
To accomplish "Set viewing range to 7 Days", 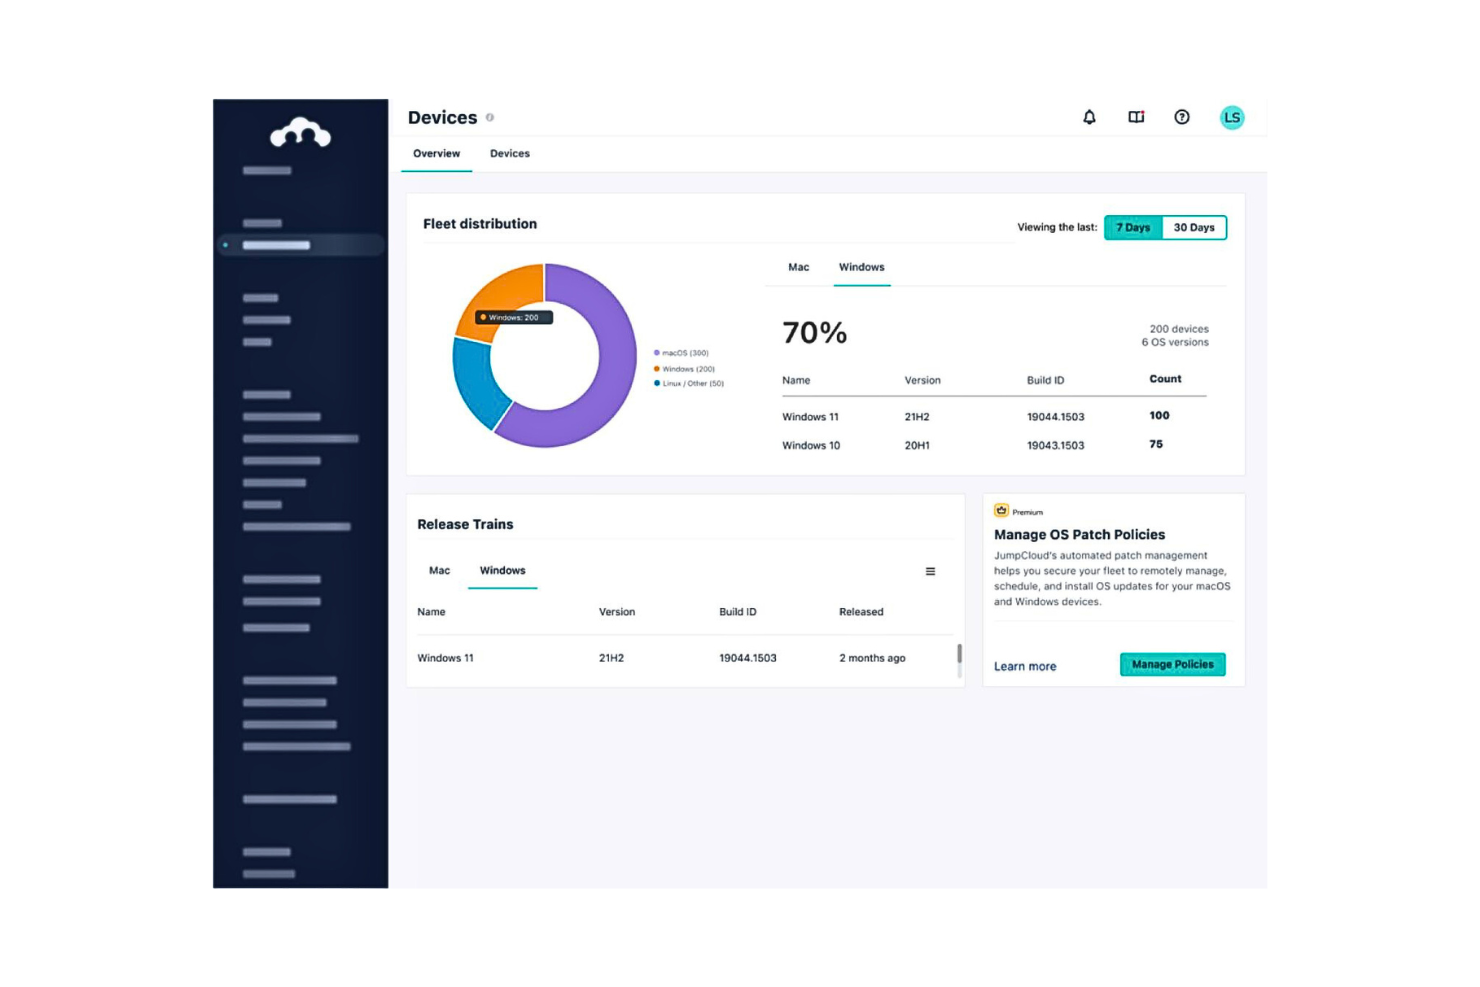I will (1133, 228).
